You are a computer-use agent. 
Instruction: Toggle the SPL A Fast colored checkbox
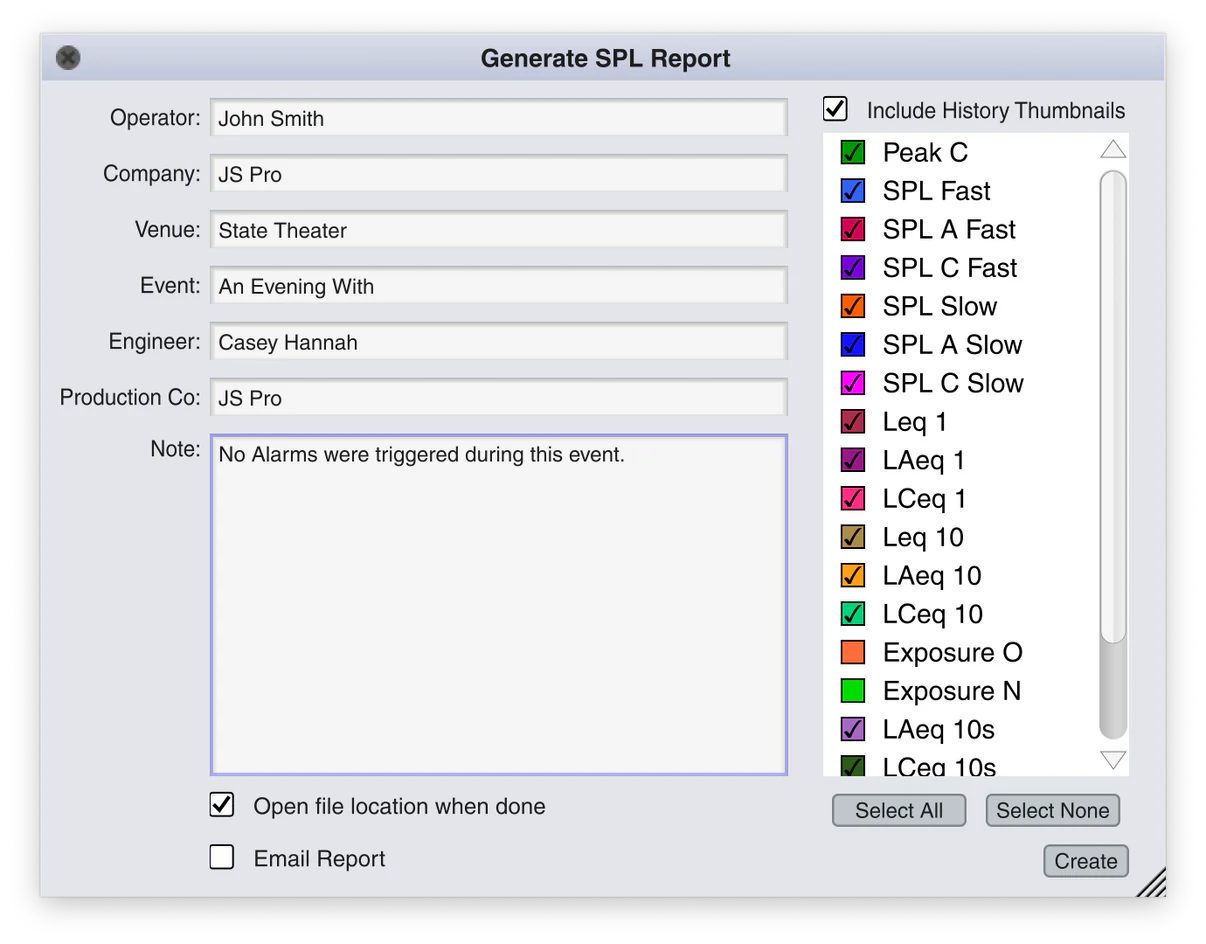[x=852, y=230]
